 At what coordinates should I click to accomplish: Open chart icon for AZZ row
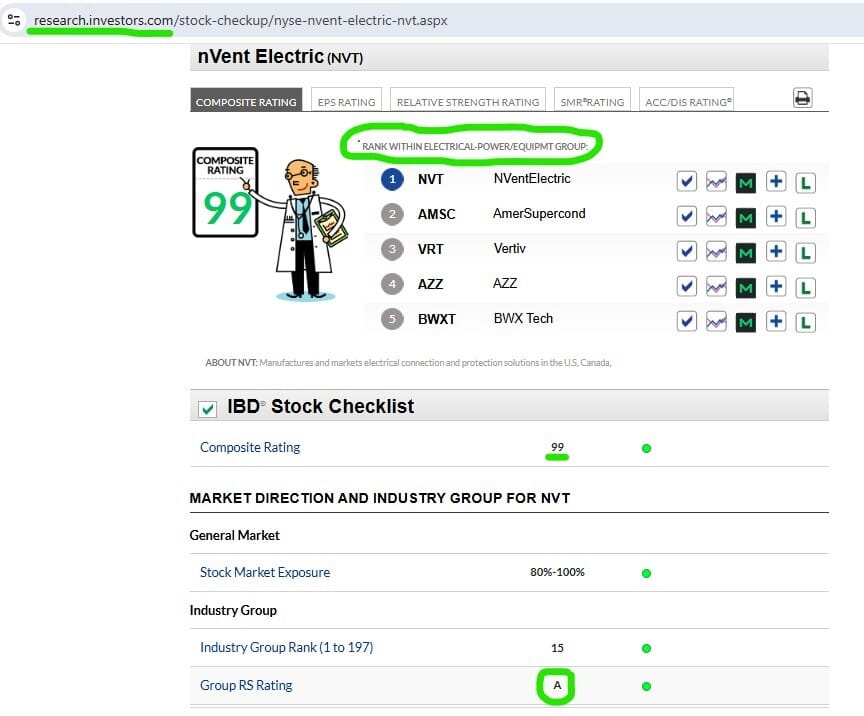point(716,286)
